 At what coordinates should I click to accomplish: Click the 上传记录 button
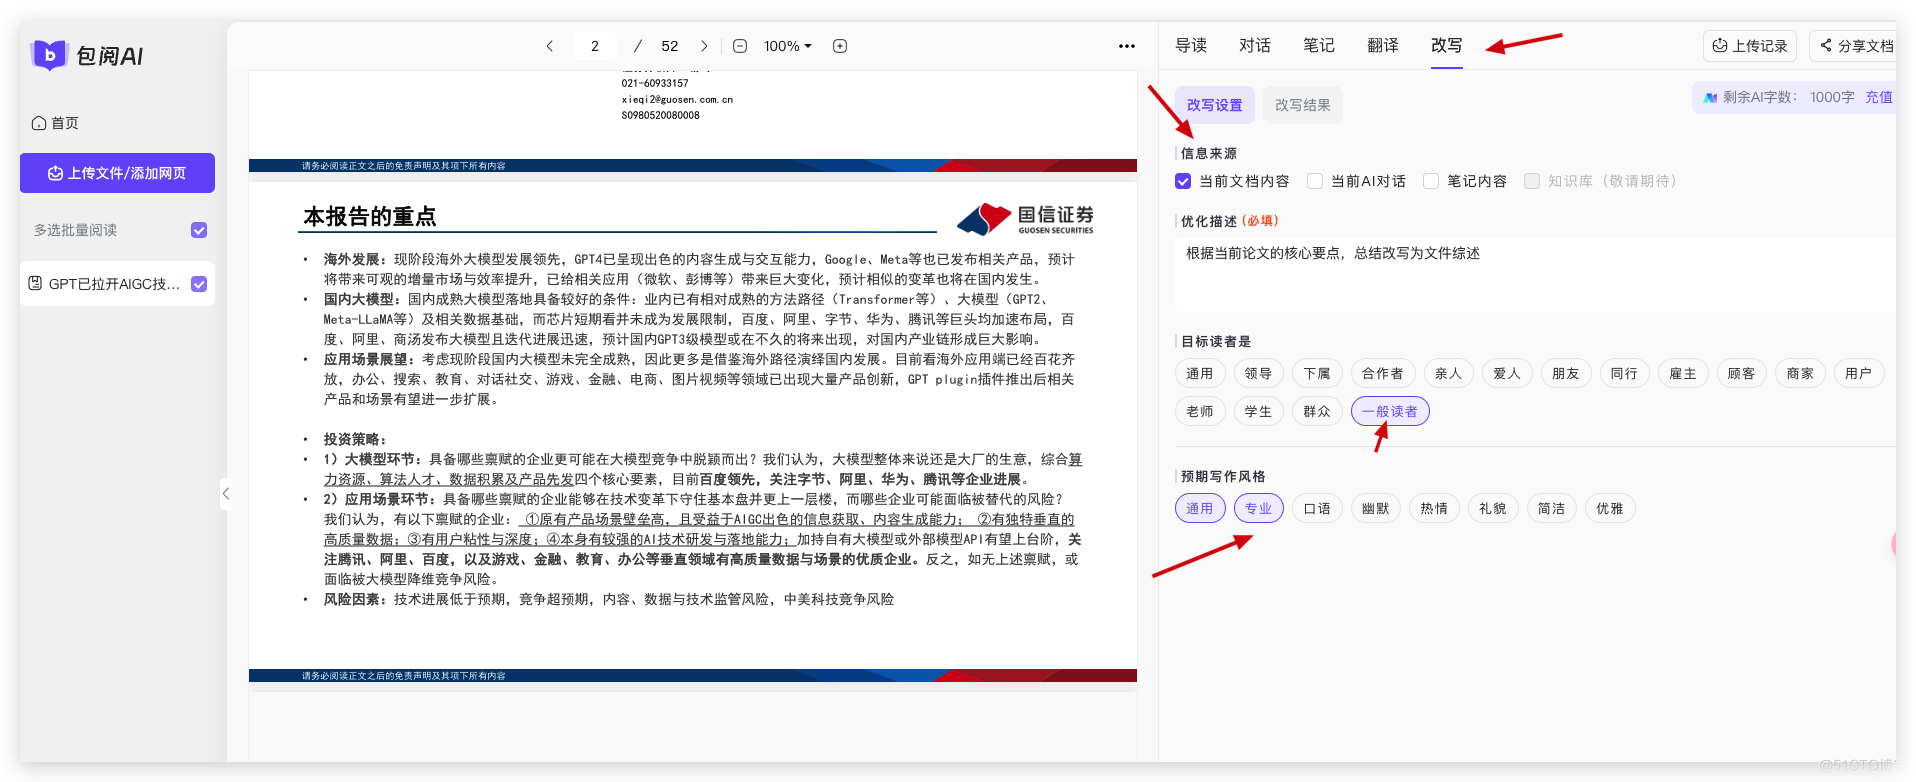tap(1750, 46)
